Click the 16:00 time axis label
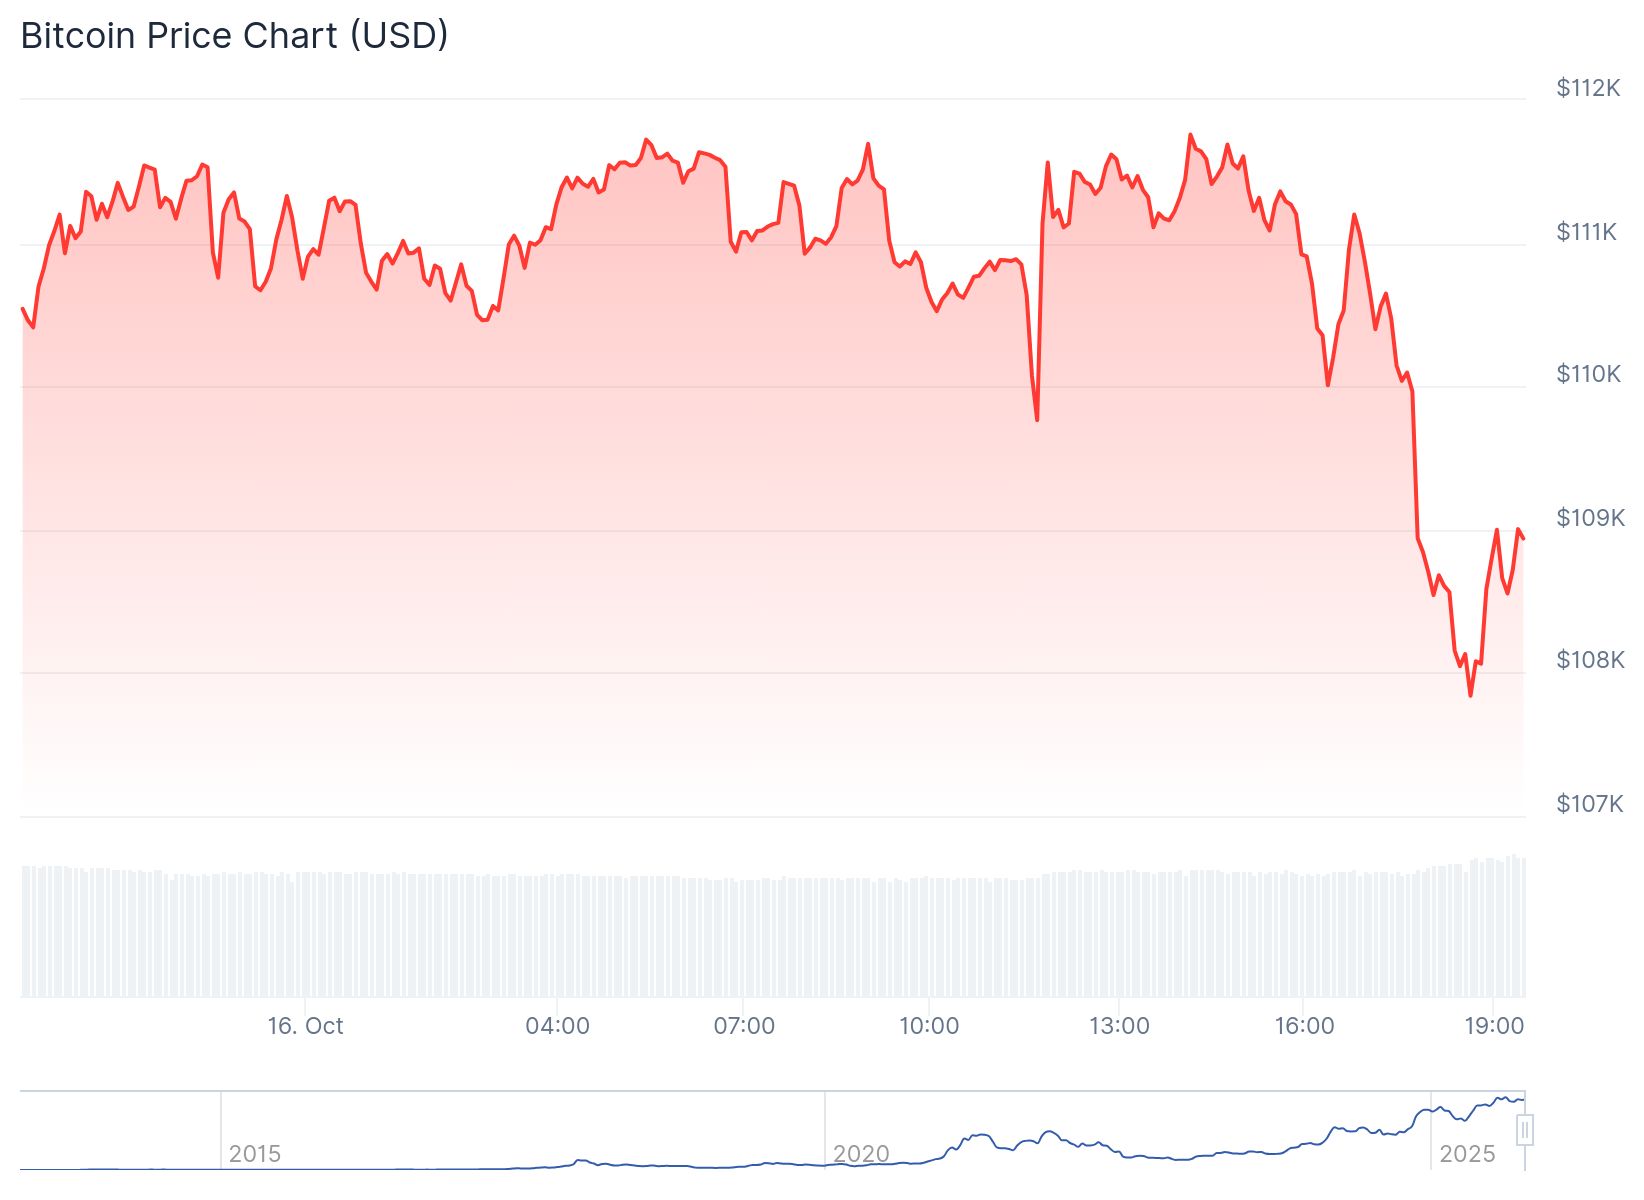Viewport: 1644px width, 1200px height. tap(1304, 1026)
